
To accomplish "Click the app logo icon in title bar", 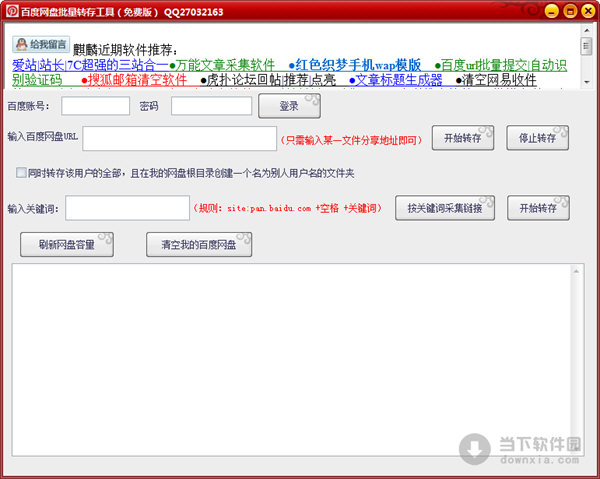I will click(x=12, y=11).
